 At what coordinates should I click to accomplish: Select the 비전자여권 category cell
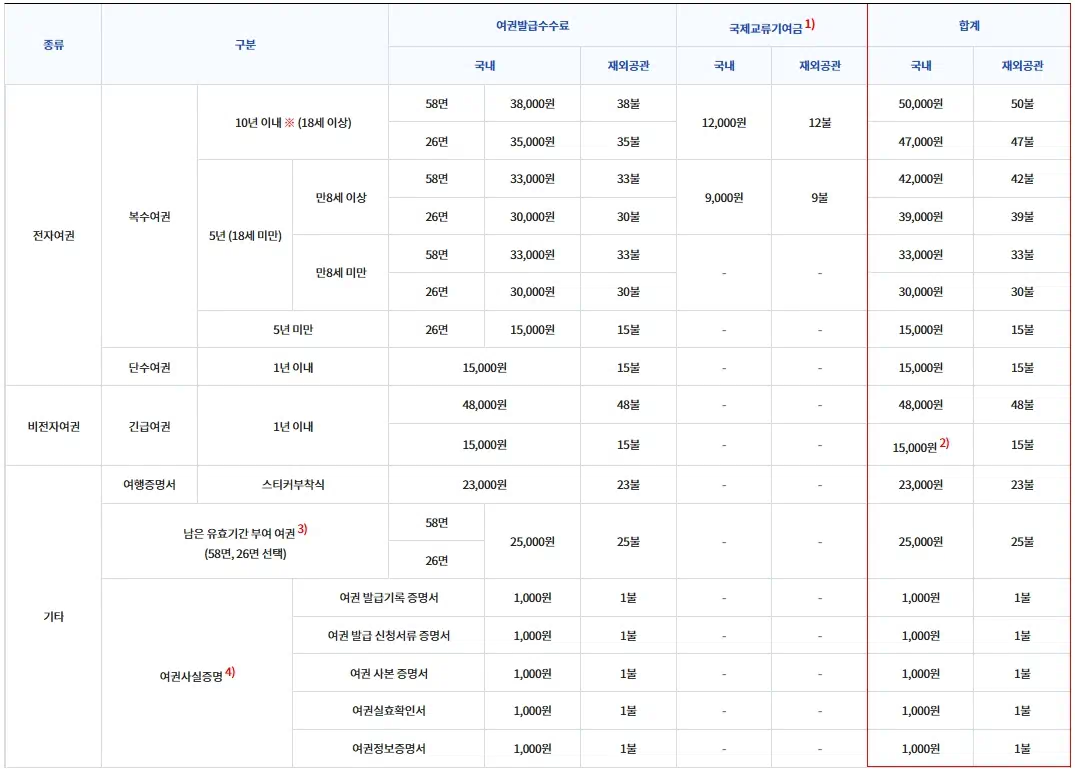click(53, 424)
